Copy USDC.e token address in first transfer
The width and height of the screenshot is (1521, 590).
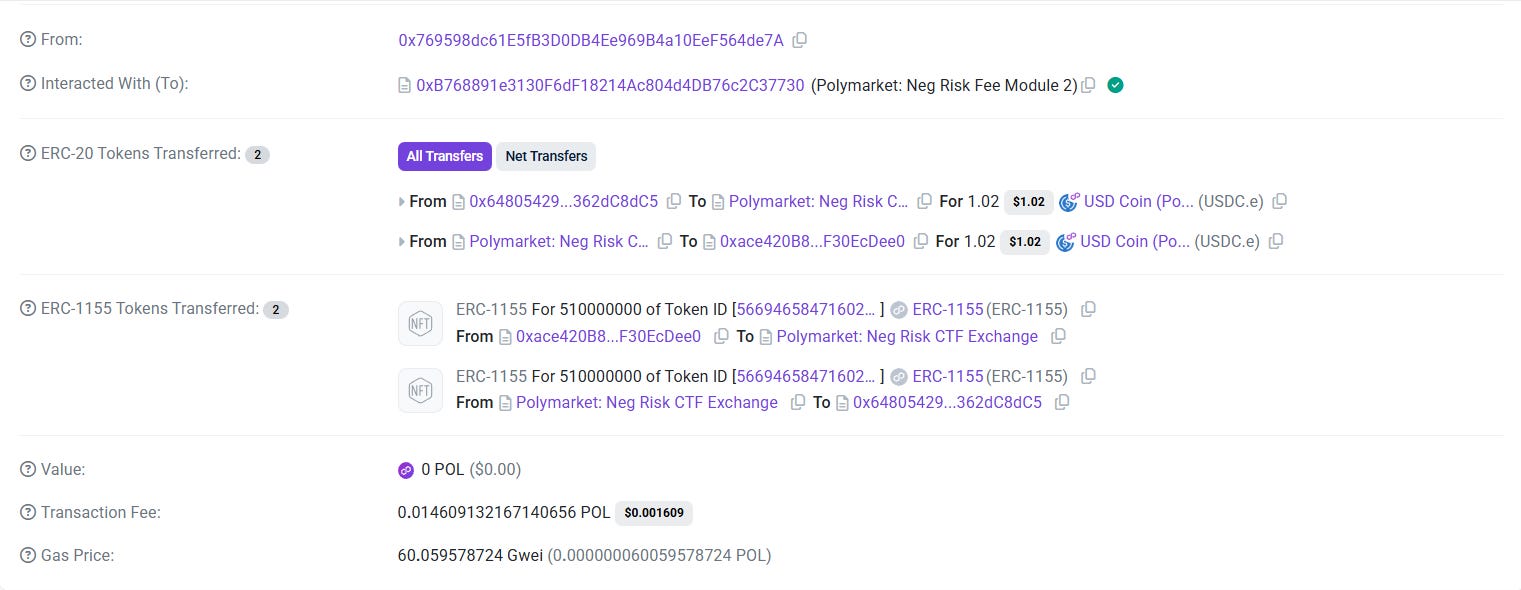tap(1279, 201)
